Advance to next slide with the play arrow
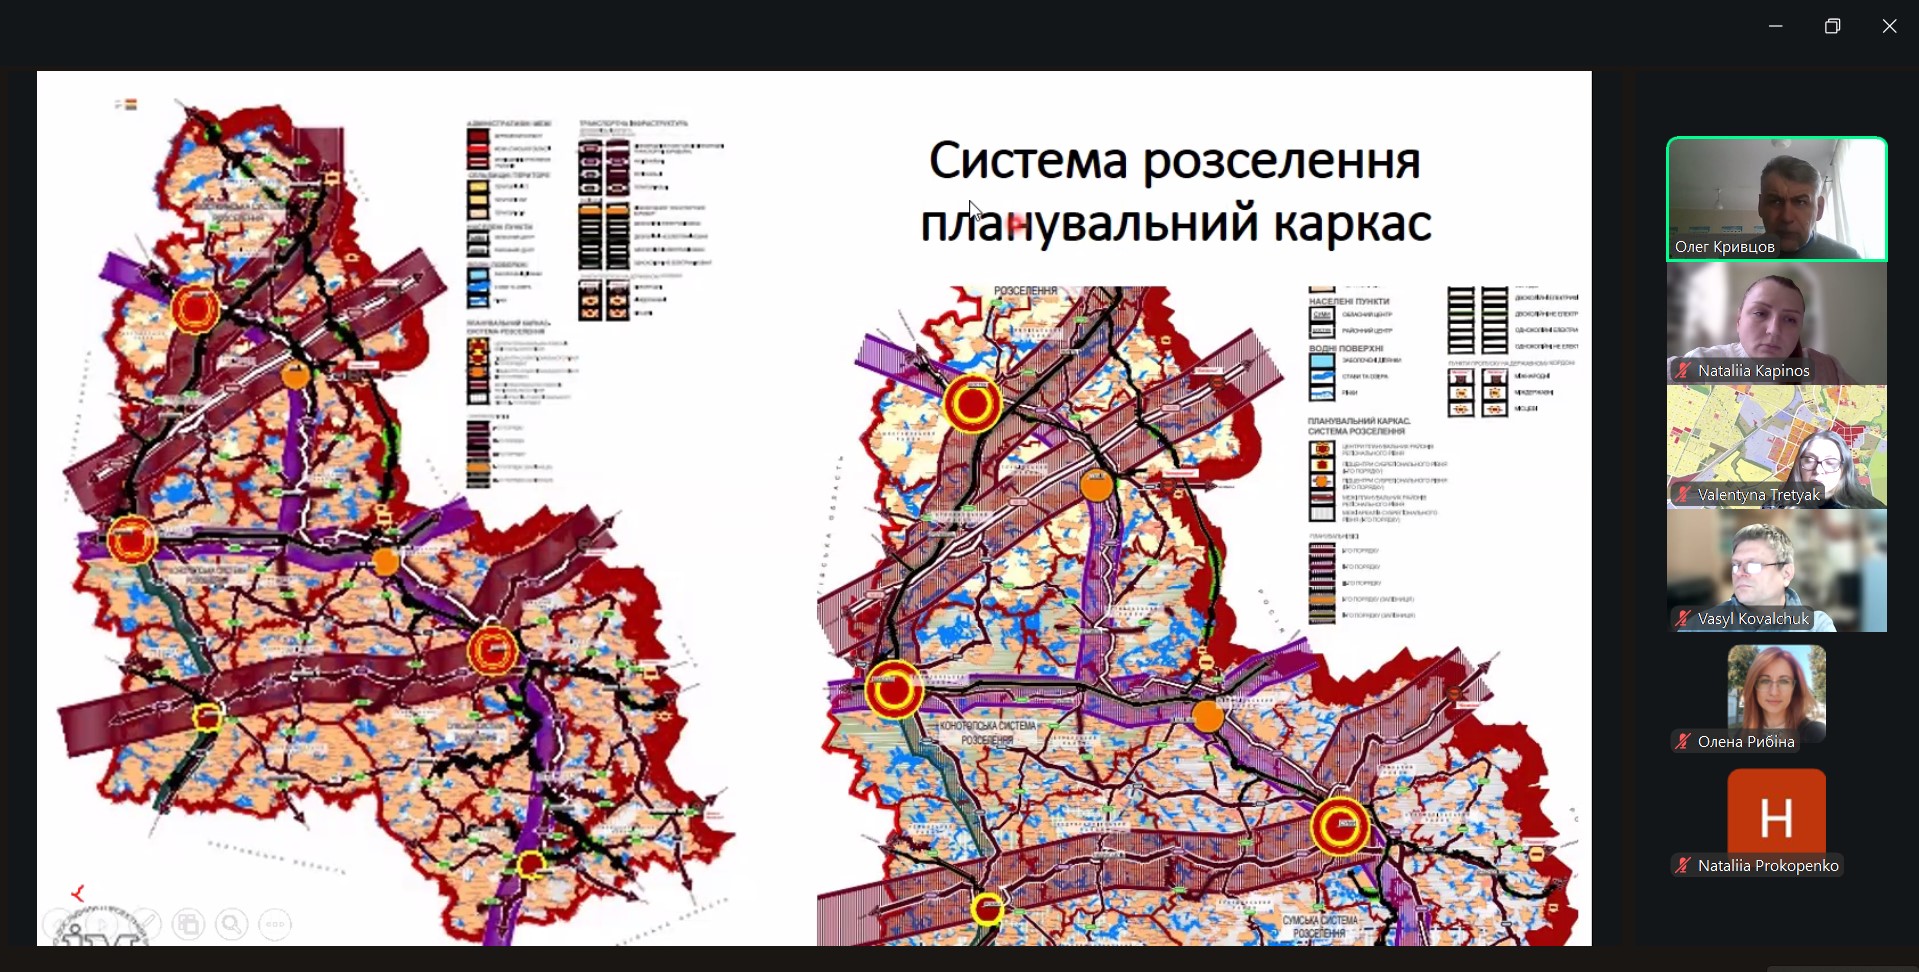 coord(102,925)
